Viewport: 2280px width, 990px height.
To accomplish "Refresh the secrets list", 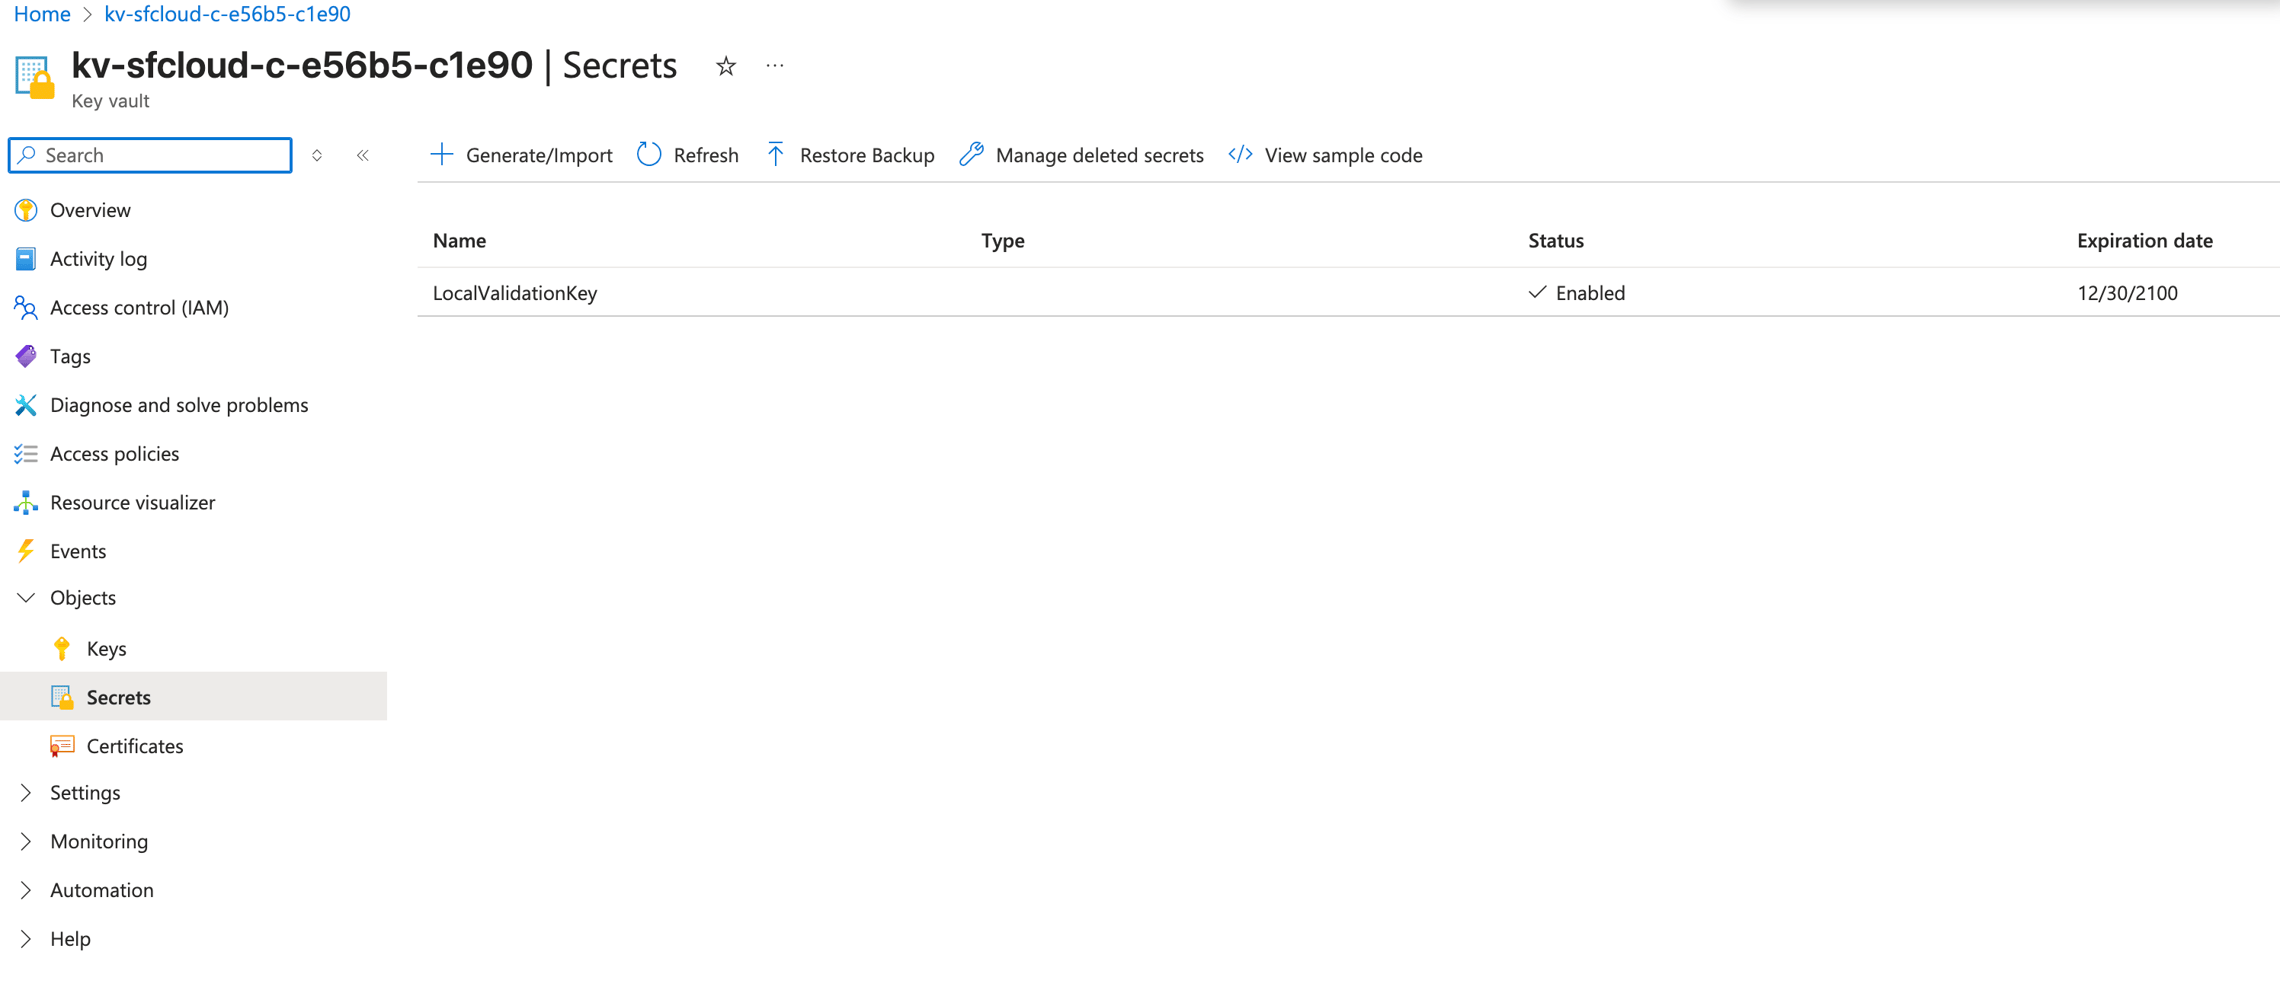I will (x=688, y=155).
